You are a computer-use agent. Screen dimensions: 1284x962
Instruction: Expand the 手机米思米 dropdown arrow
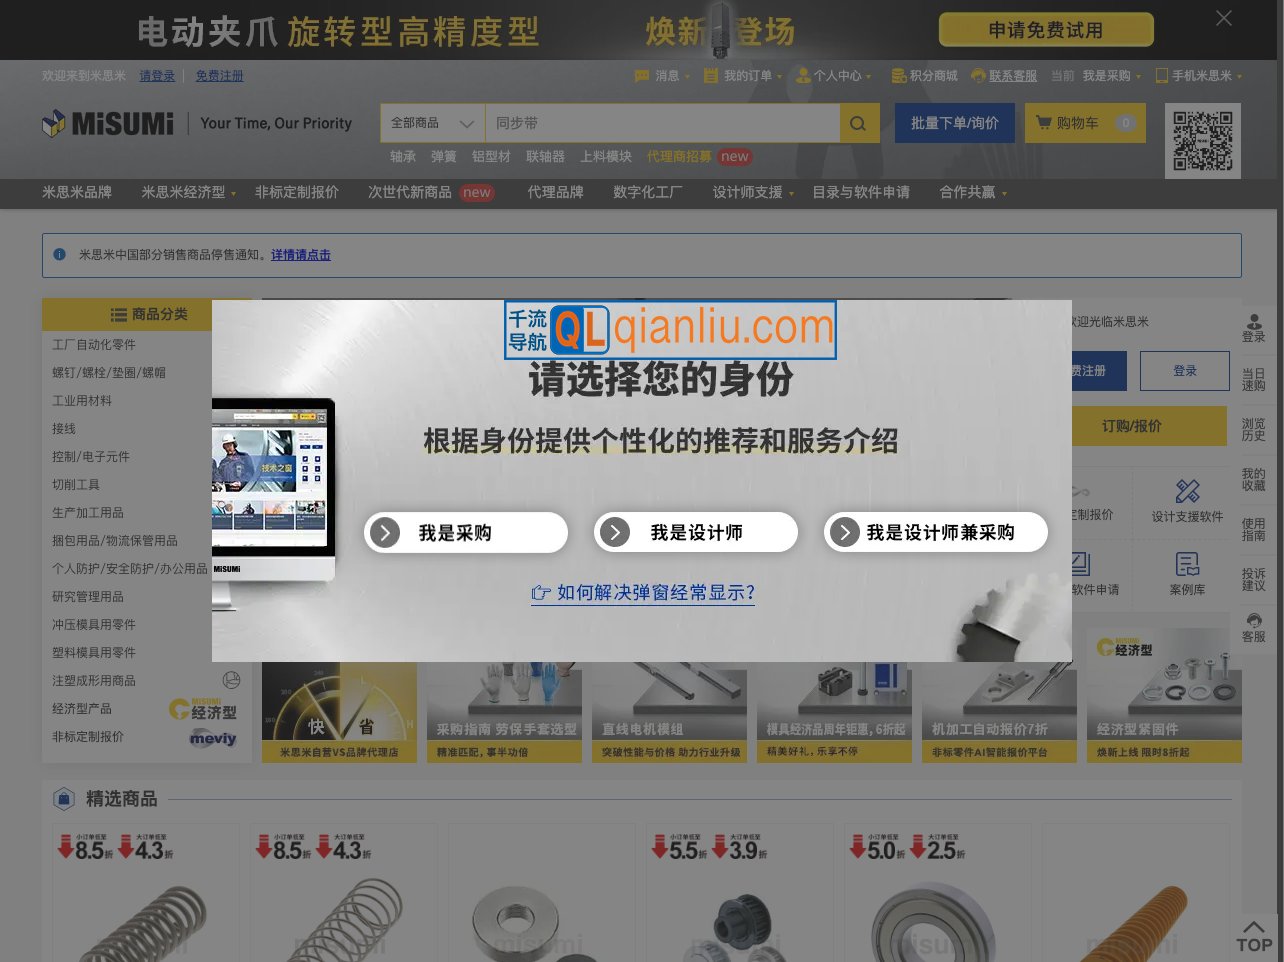pos(1239,75)
